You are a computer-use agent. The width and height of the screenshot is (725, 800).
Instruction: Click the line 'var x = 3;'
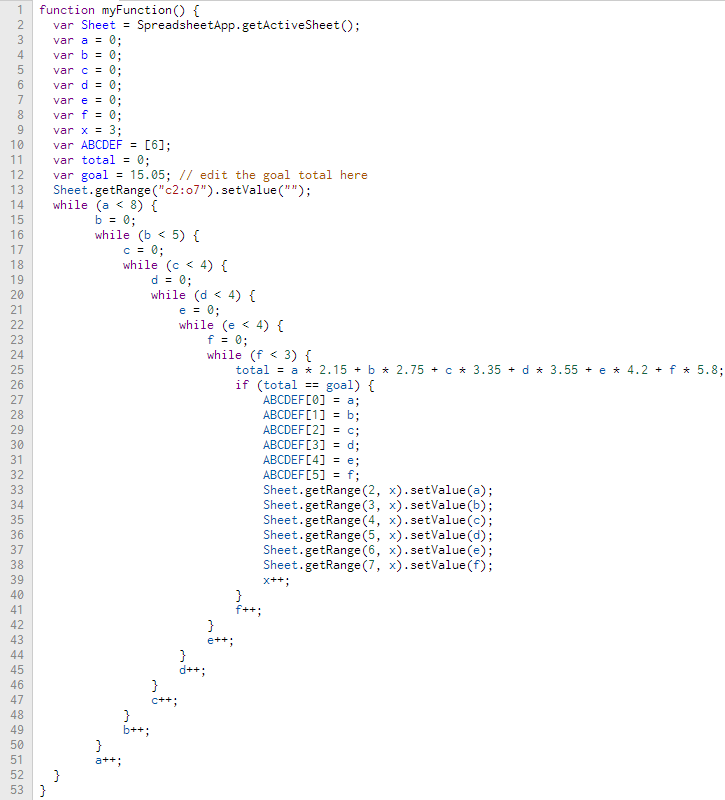87,130
